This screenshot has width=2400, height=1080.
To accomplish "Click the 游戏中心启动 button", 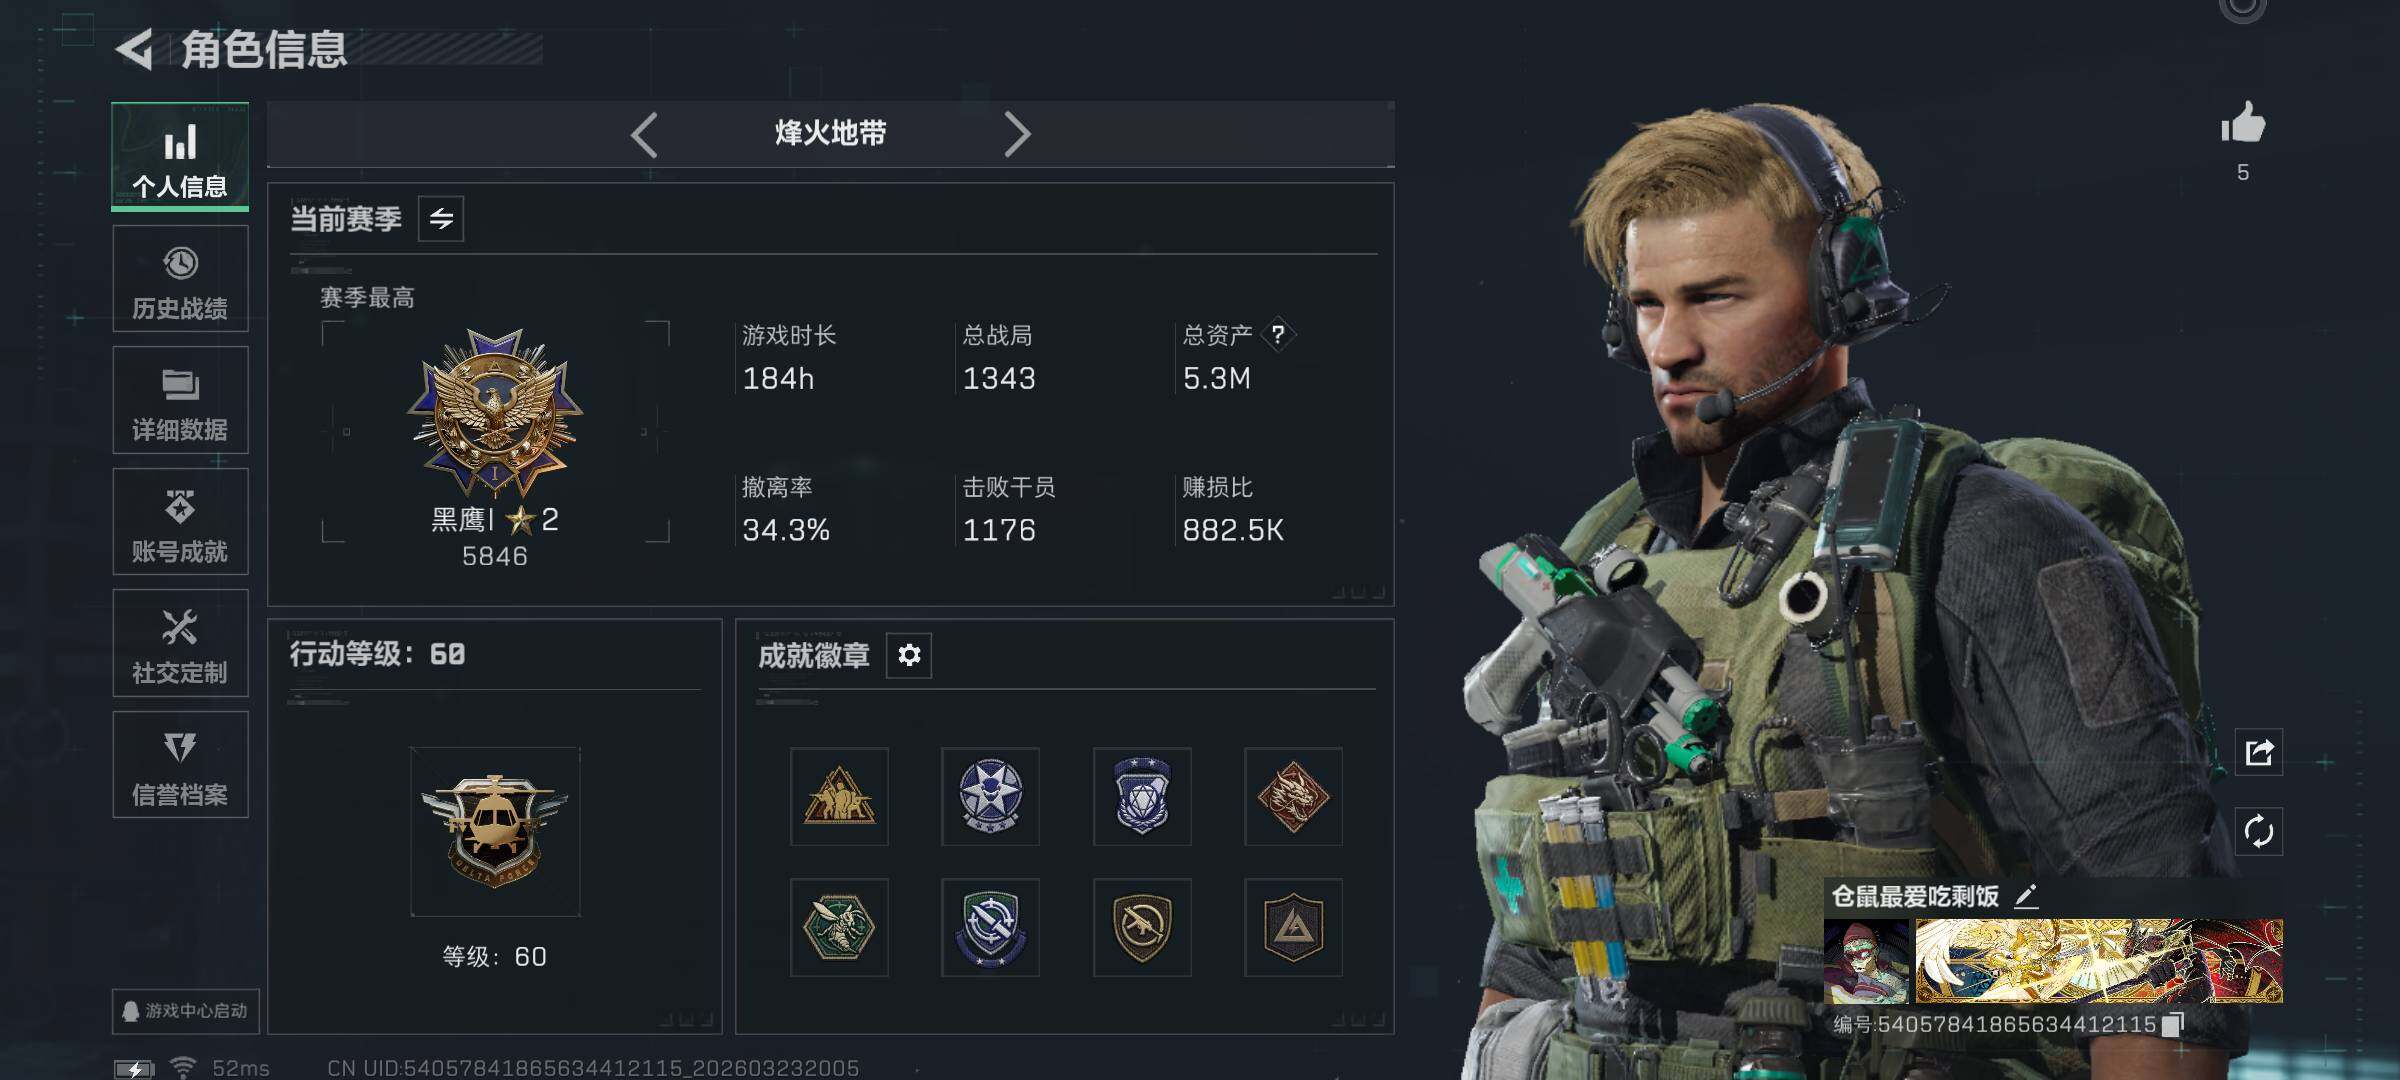I will click(x=185, y=1011).
